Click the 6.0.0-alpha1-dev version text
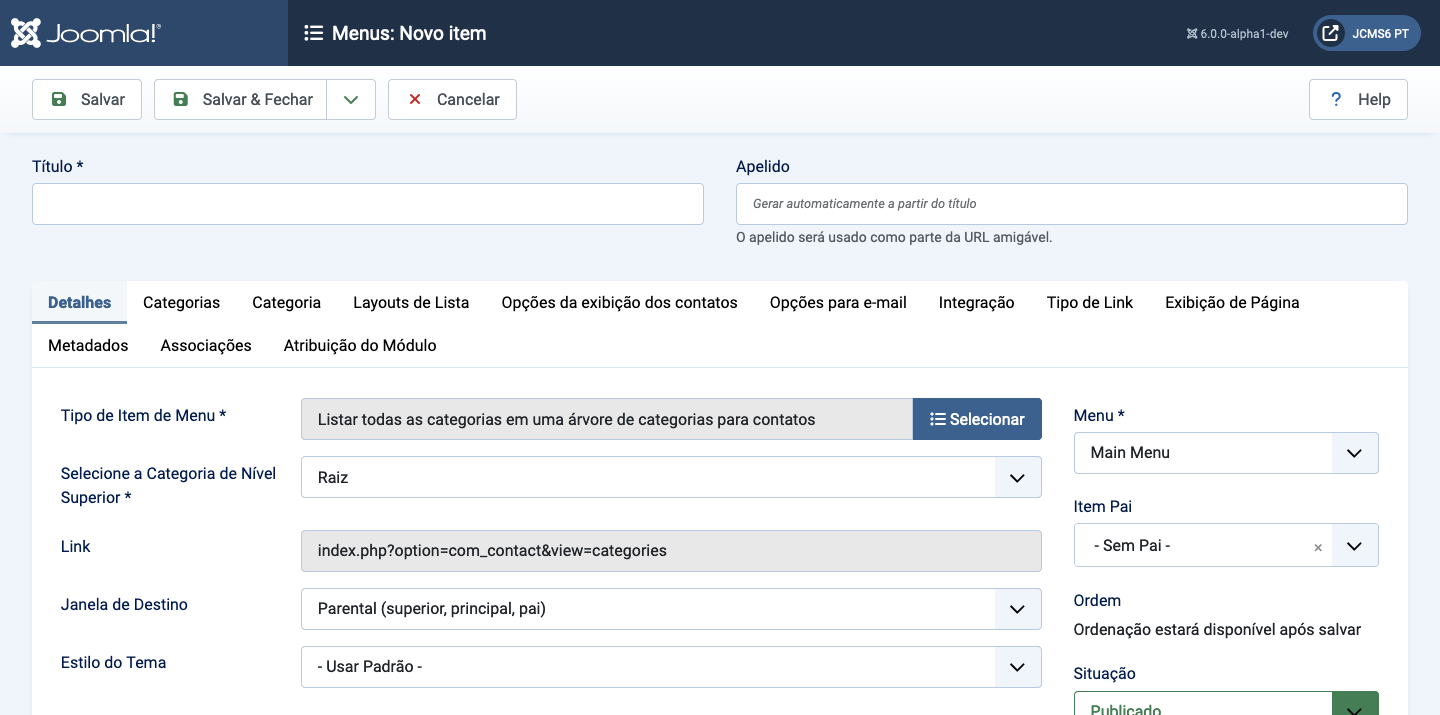The height and width of the screenshot is (715, 1440). coord(1244,34)
